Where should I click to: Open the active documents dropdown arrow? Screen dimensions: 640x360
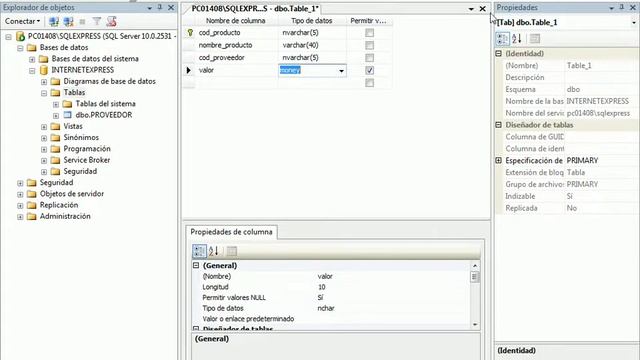tap(471, 9)
